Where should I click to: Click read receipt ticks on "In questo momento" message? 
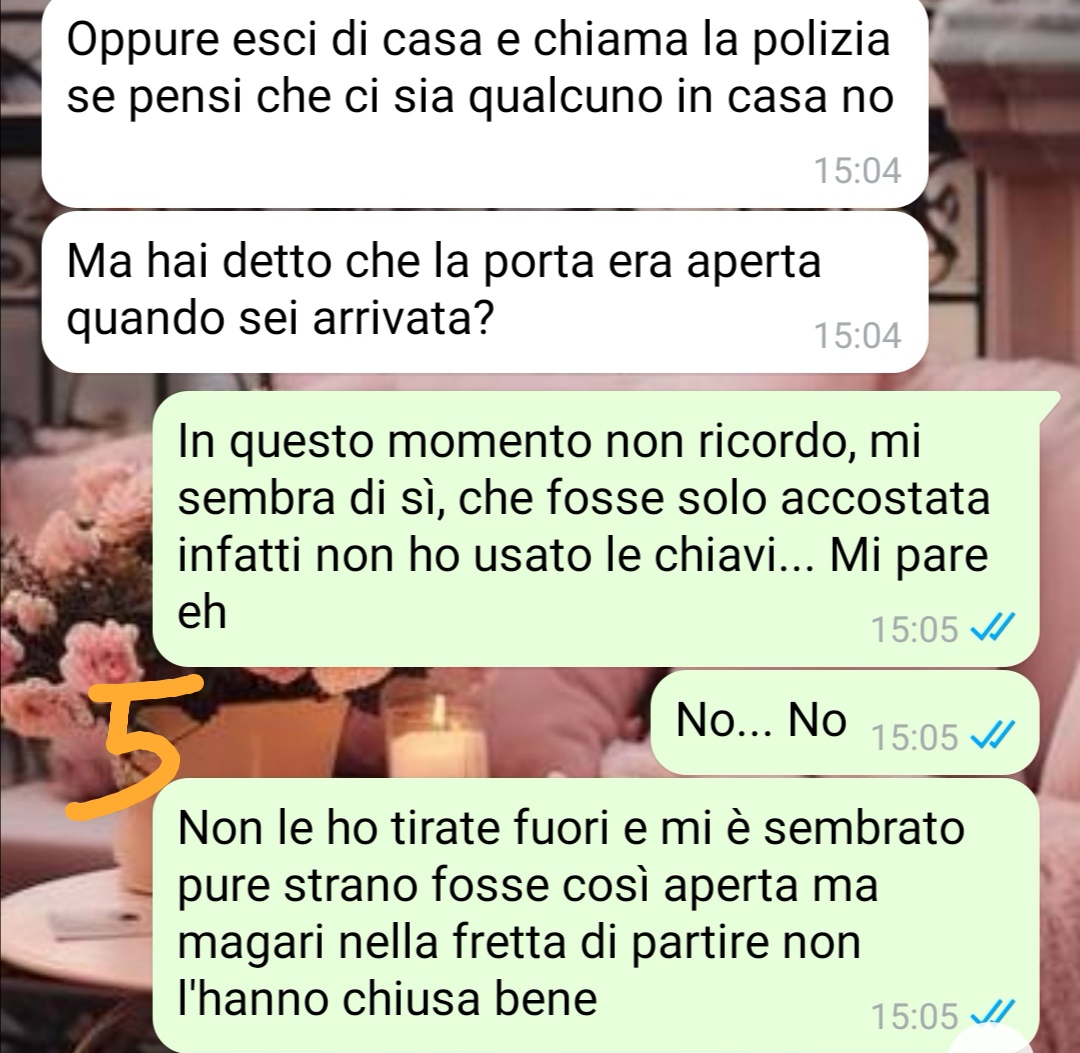pos(993,629)
